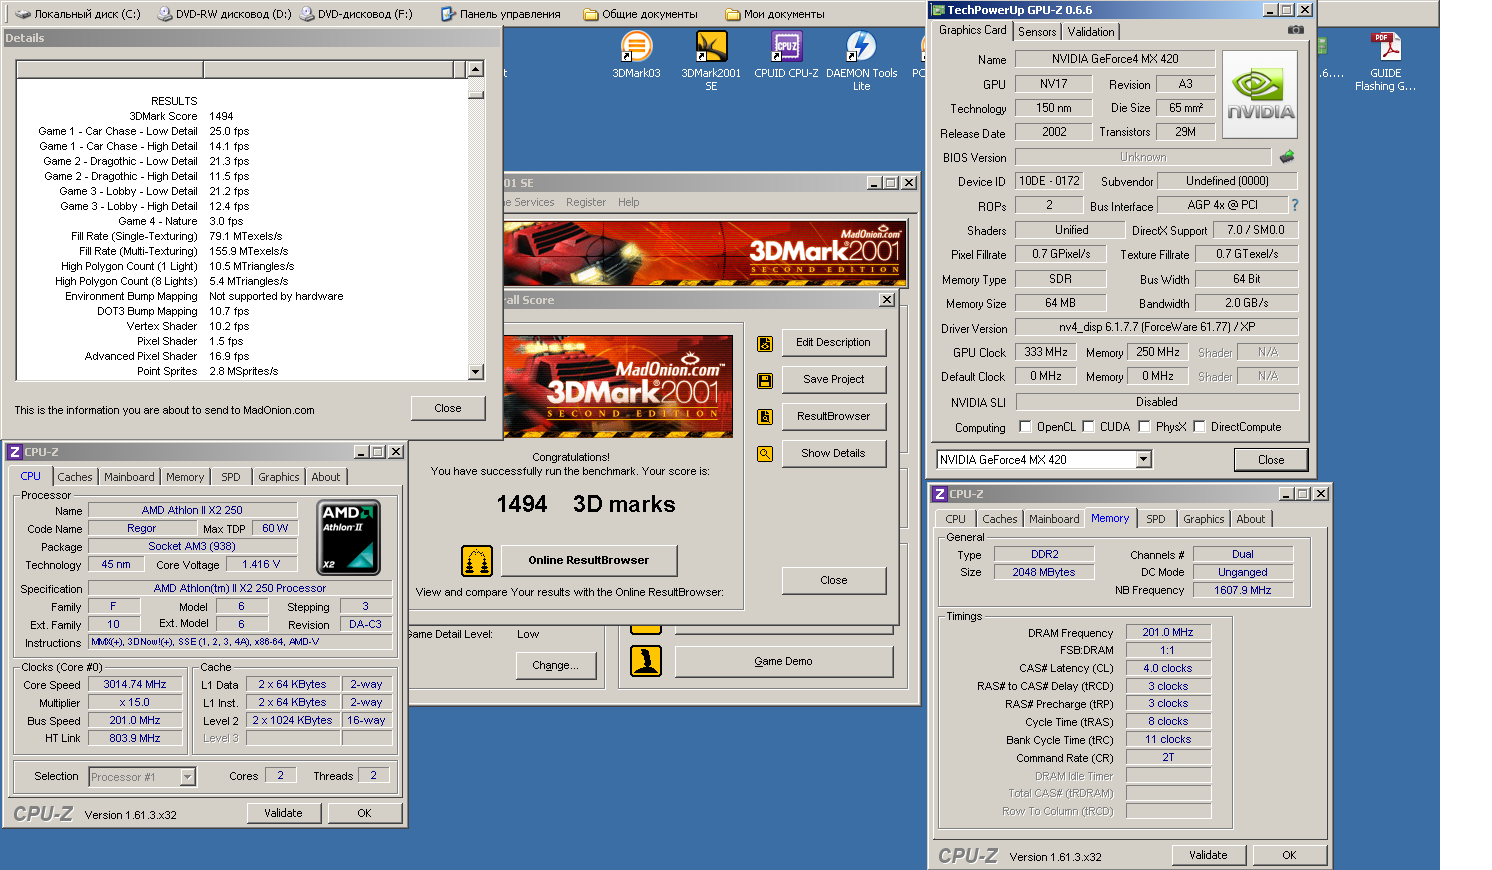Click Validate in the CPU tab CPU-Z window
1492x870 pixels.
[x=283, y=814]
